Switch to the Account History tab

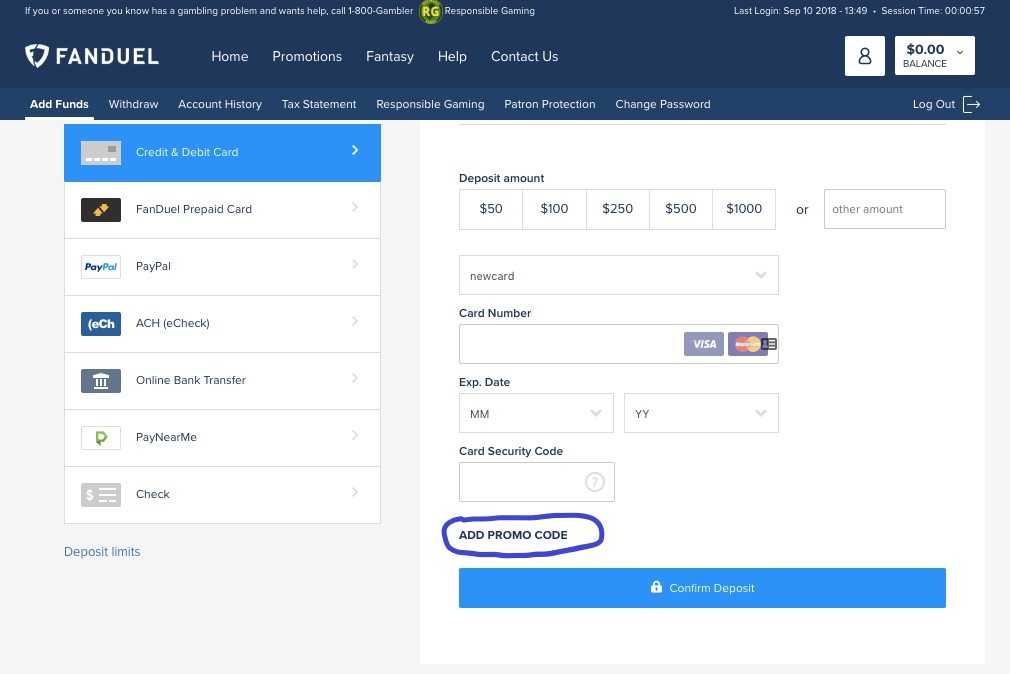220,104
